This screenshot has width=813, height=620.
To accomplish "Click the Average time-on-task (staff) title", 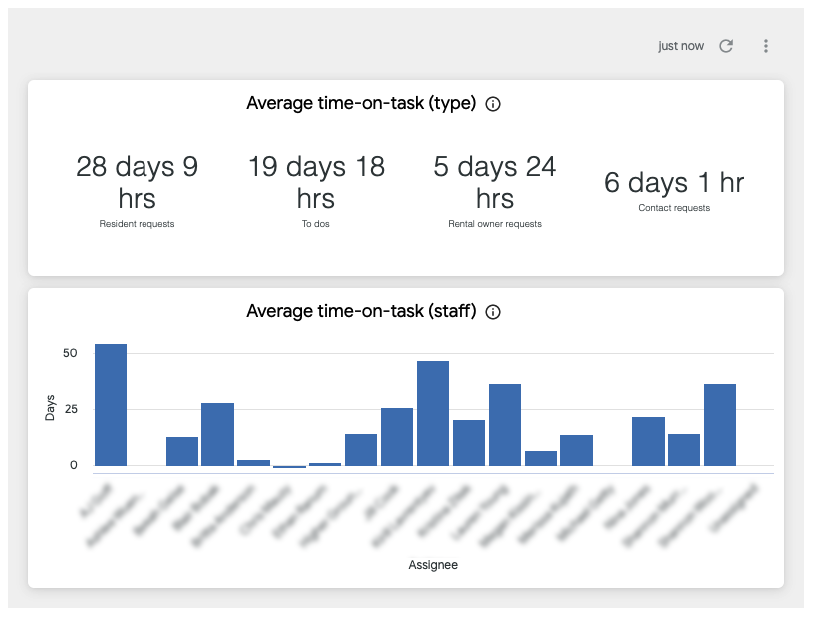I will tap(361, 311).
